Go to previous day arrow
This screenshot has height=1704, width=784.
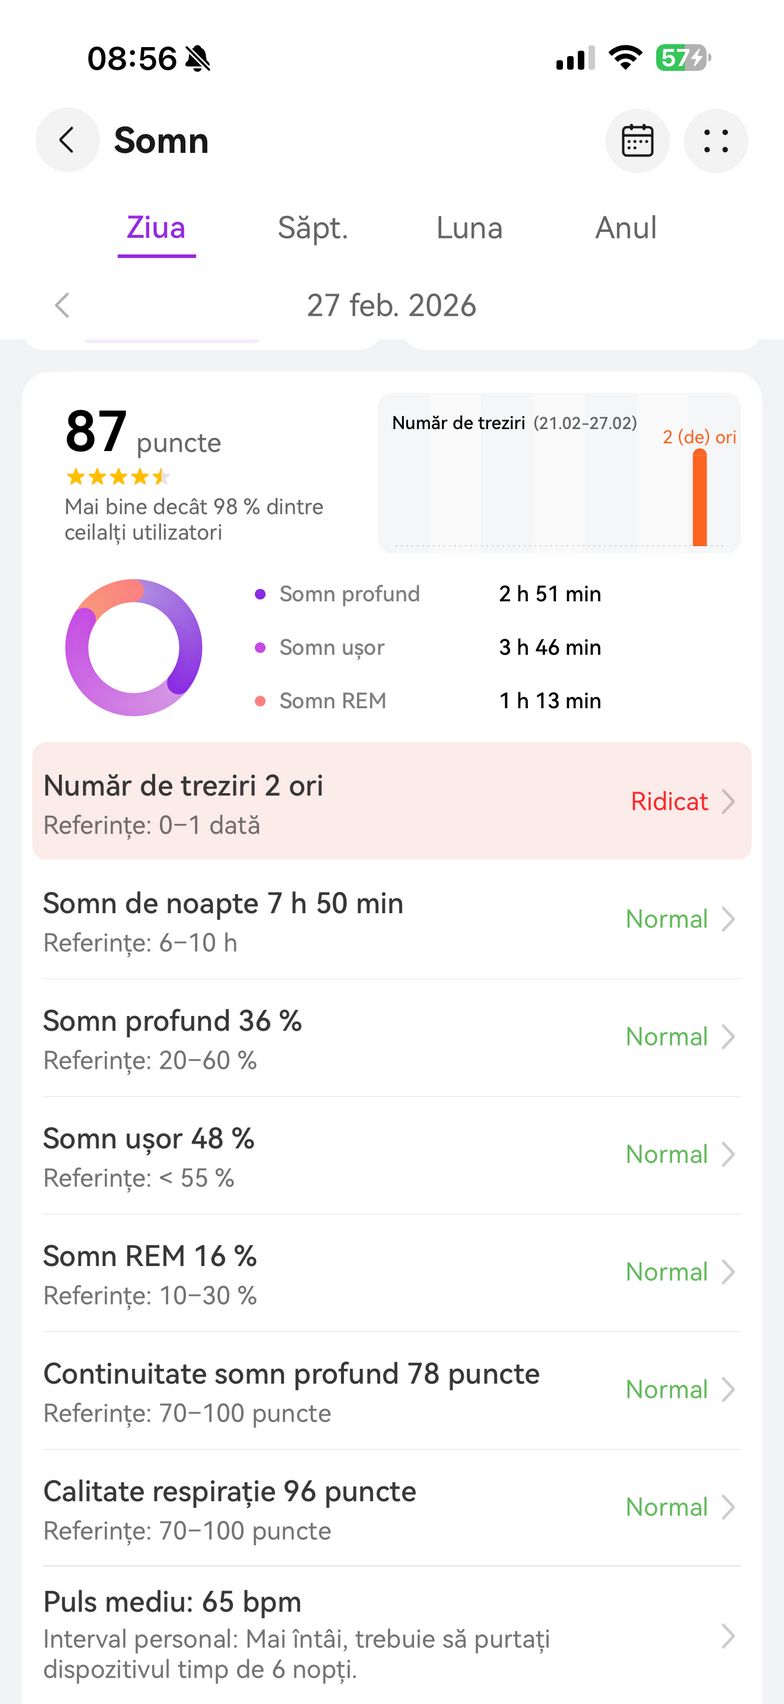pos(62,305)
